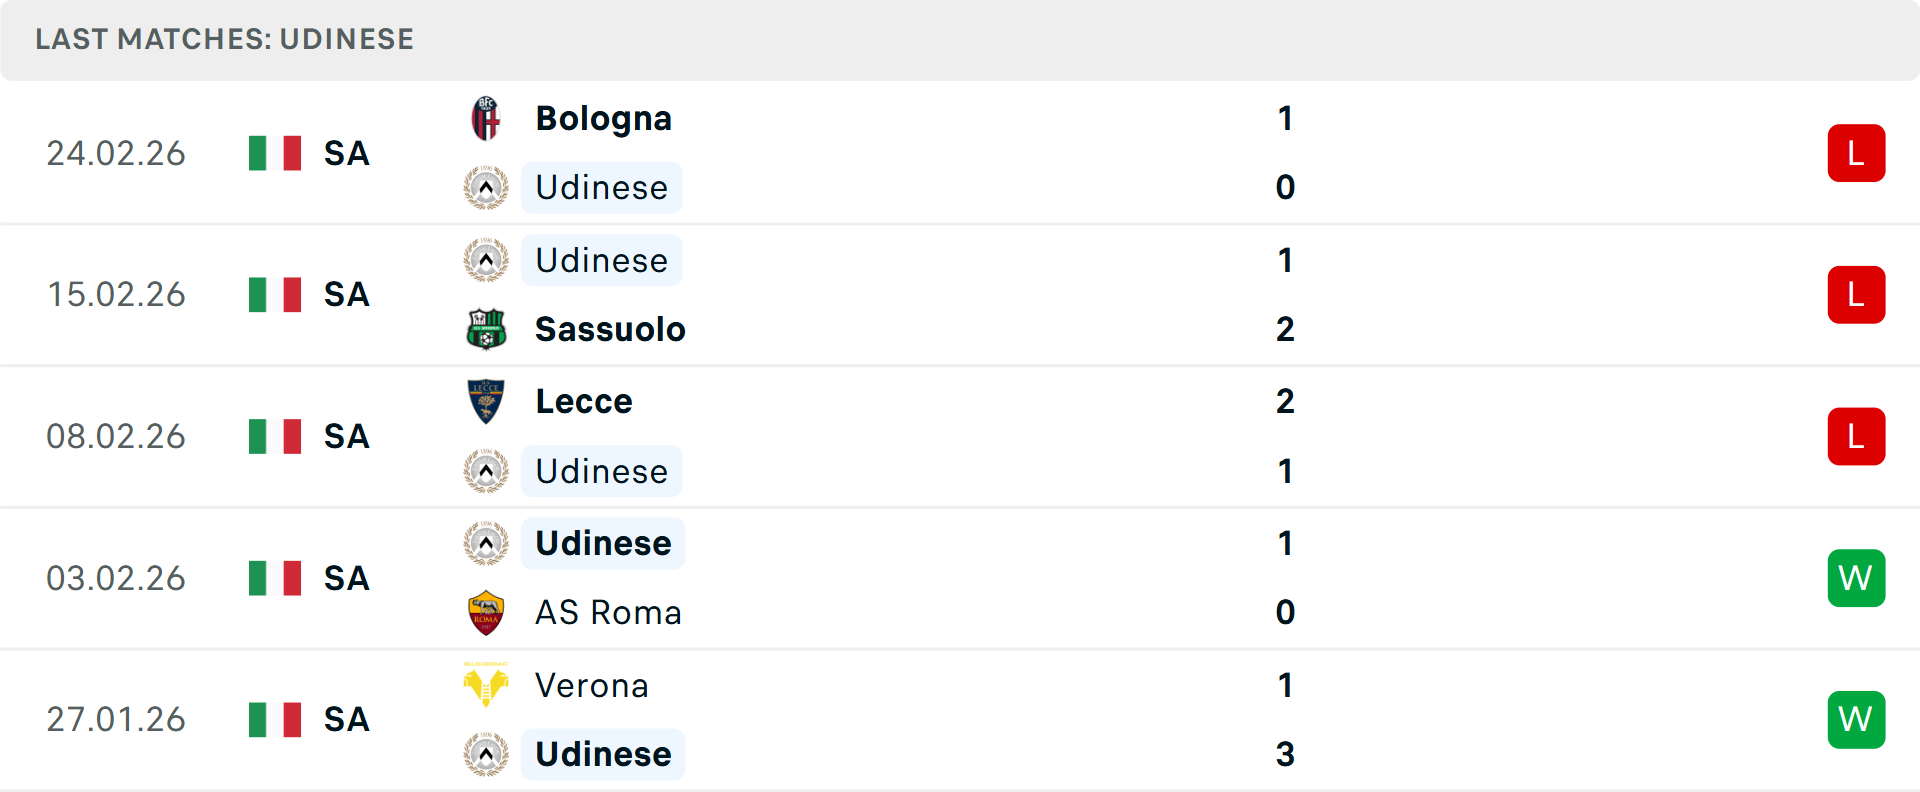Click the AS Roma club crest icon
This screenshot has height=792, width=1920.
tap(486, 612)
